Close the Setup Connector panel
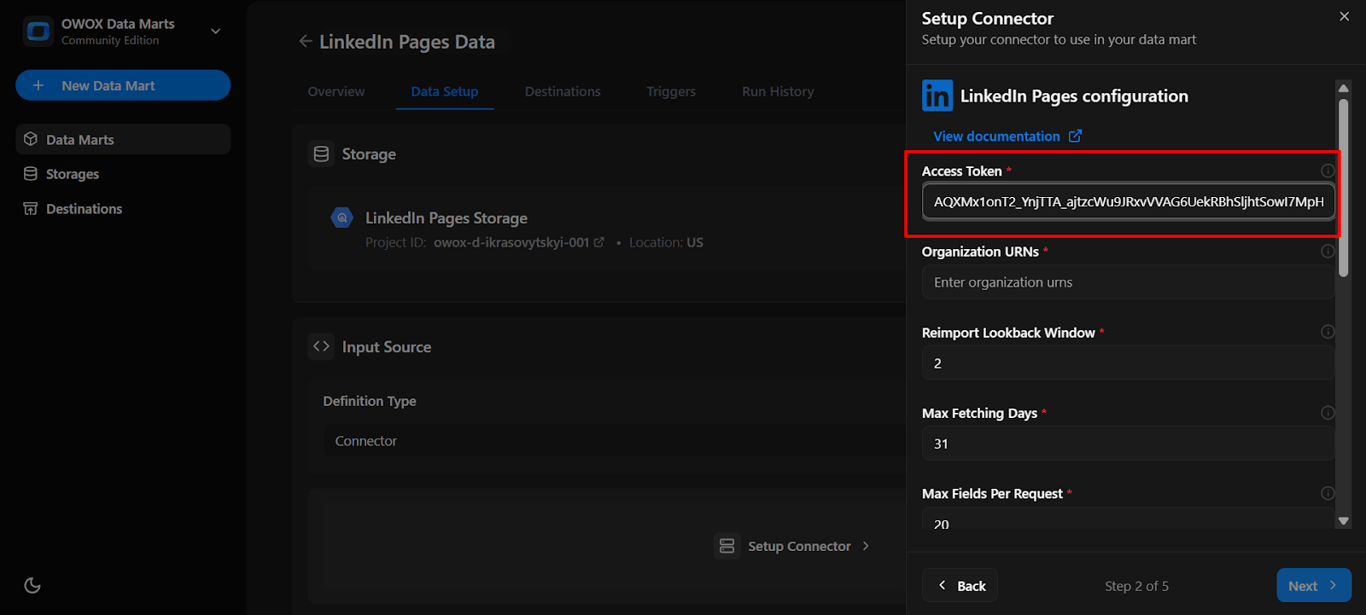The height and width of the screenshot is (615, 1366). click(x=1344, y=16)
